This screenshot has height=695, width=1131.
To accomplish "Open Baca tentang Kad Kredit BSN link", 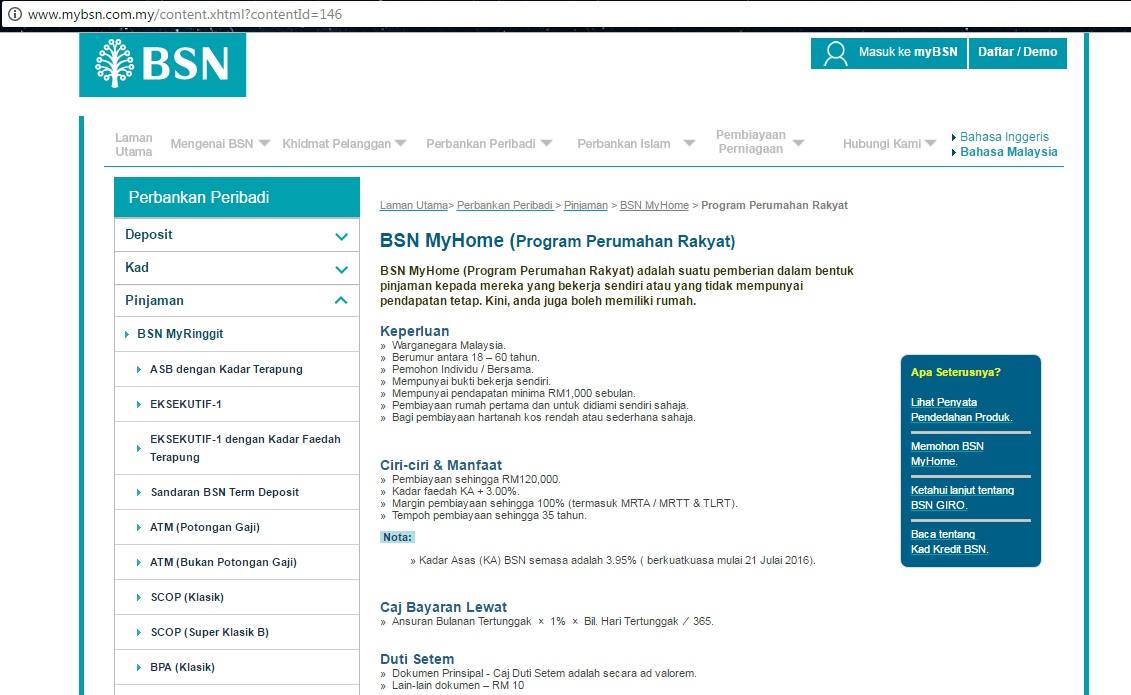I will tap(949, 541).
